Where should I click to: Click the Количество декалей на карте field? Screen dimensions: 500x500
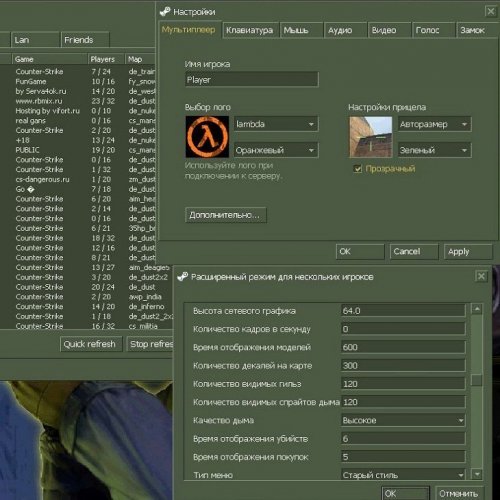(403, 366)
